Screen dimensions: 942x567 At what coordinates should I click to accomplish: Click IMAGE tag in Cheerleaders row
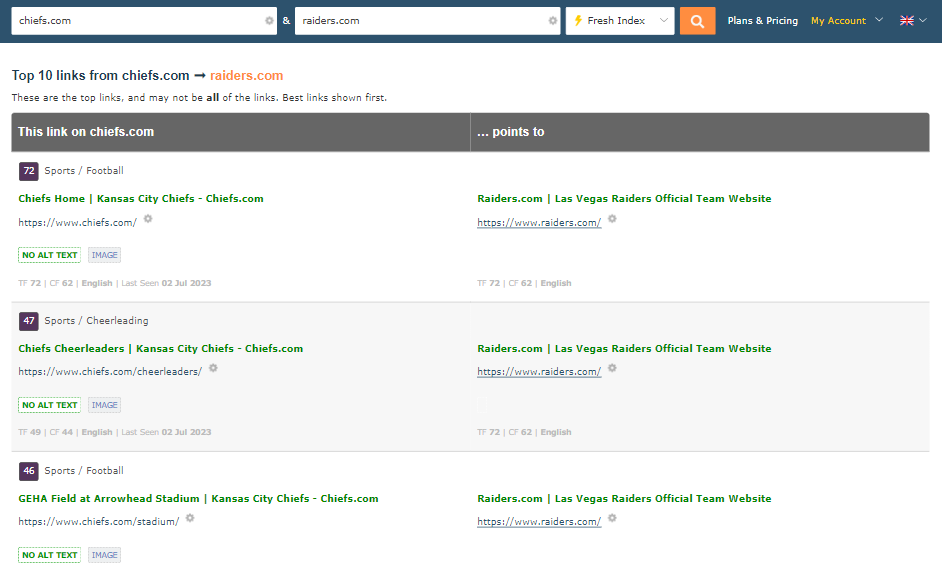coord(105,405)
